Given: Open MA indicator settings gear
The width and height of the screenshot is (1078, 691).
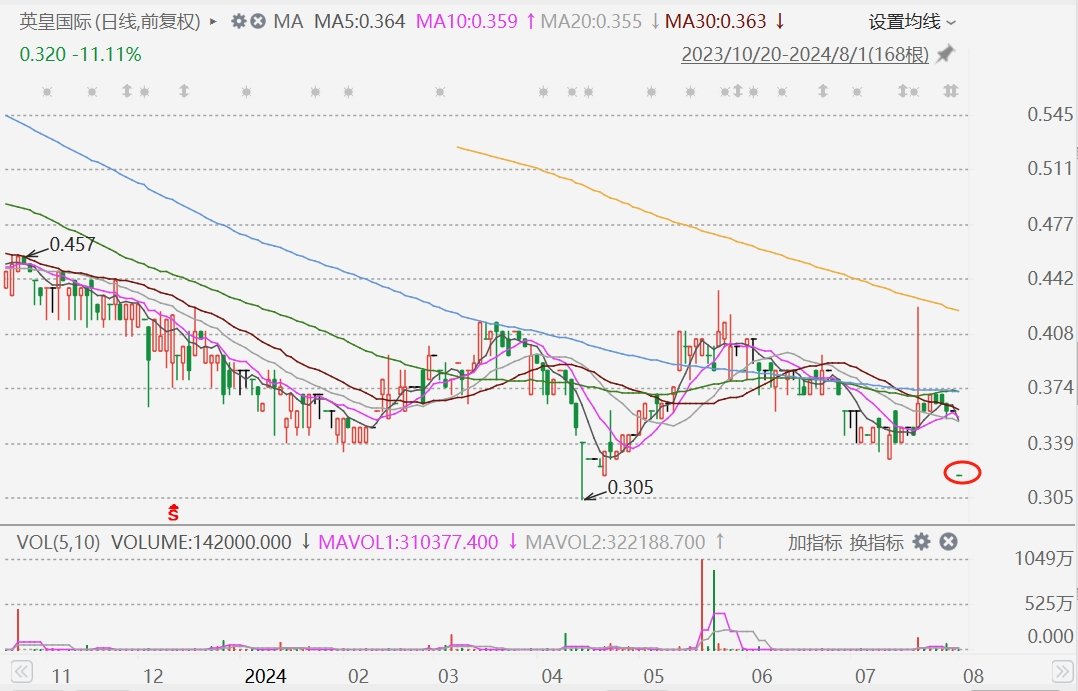Looking at the screenshot, I should pyautogui.click(x=238, y=21).
